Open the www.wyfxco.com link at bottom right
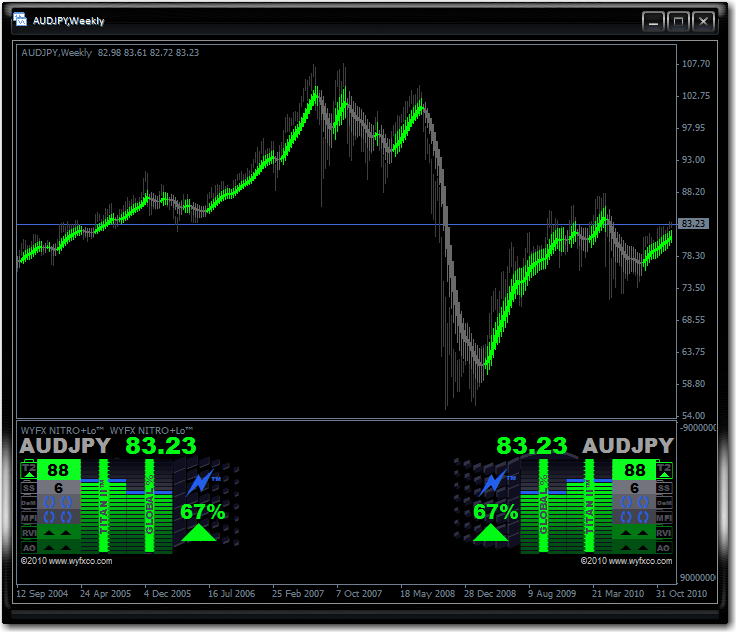 pyautogui.click(x=640, y=561)
